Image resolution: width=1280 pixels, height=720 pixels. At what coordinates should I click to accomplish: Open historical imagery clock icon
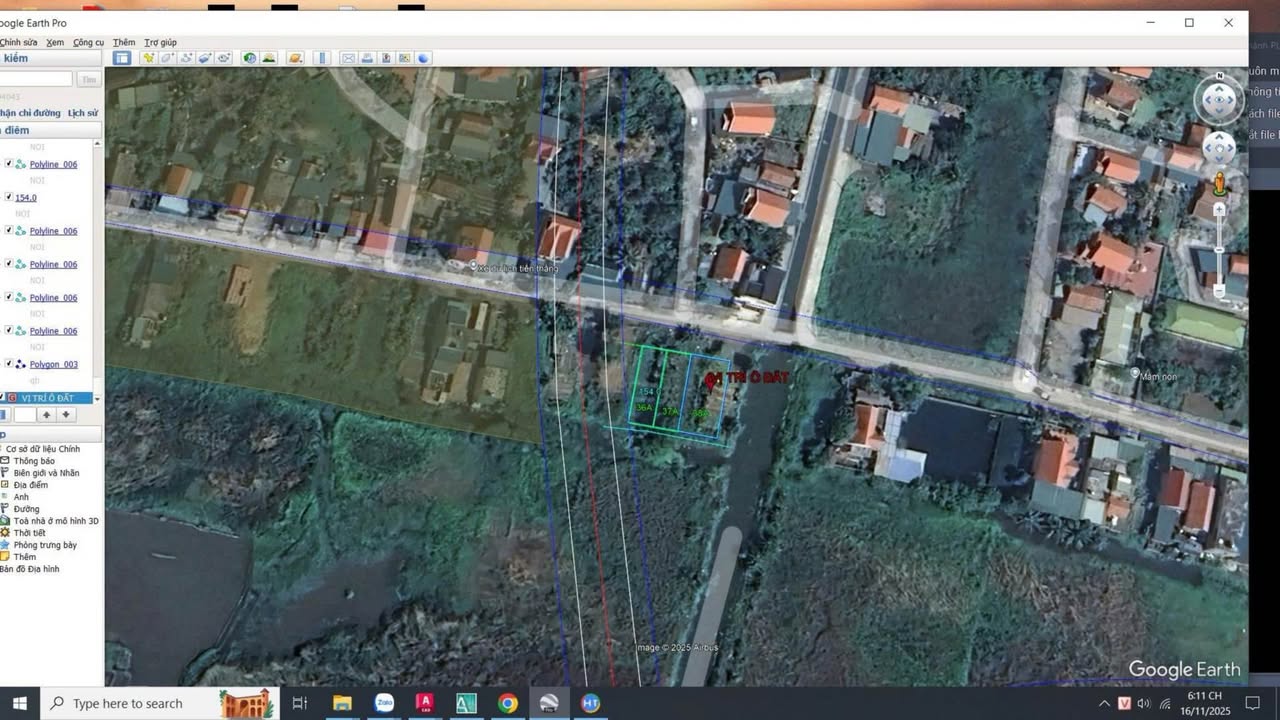[x=249, y=58]
